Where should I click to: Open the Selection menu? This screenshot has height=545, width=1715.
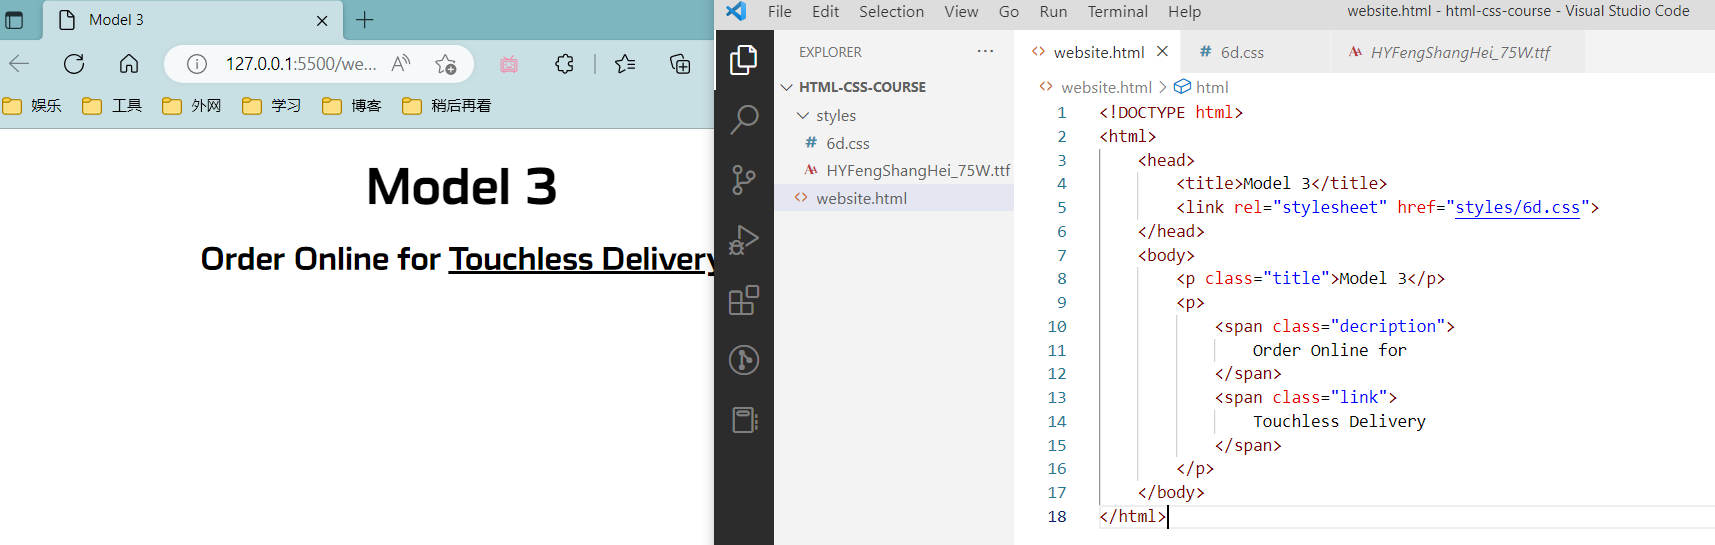pyautogui.click(x=891, y=12)
